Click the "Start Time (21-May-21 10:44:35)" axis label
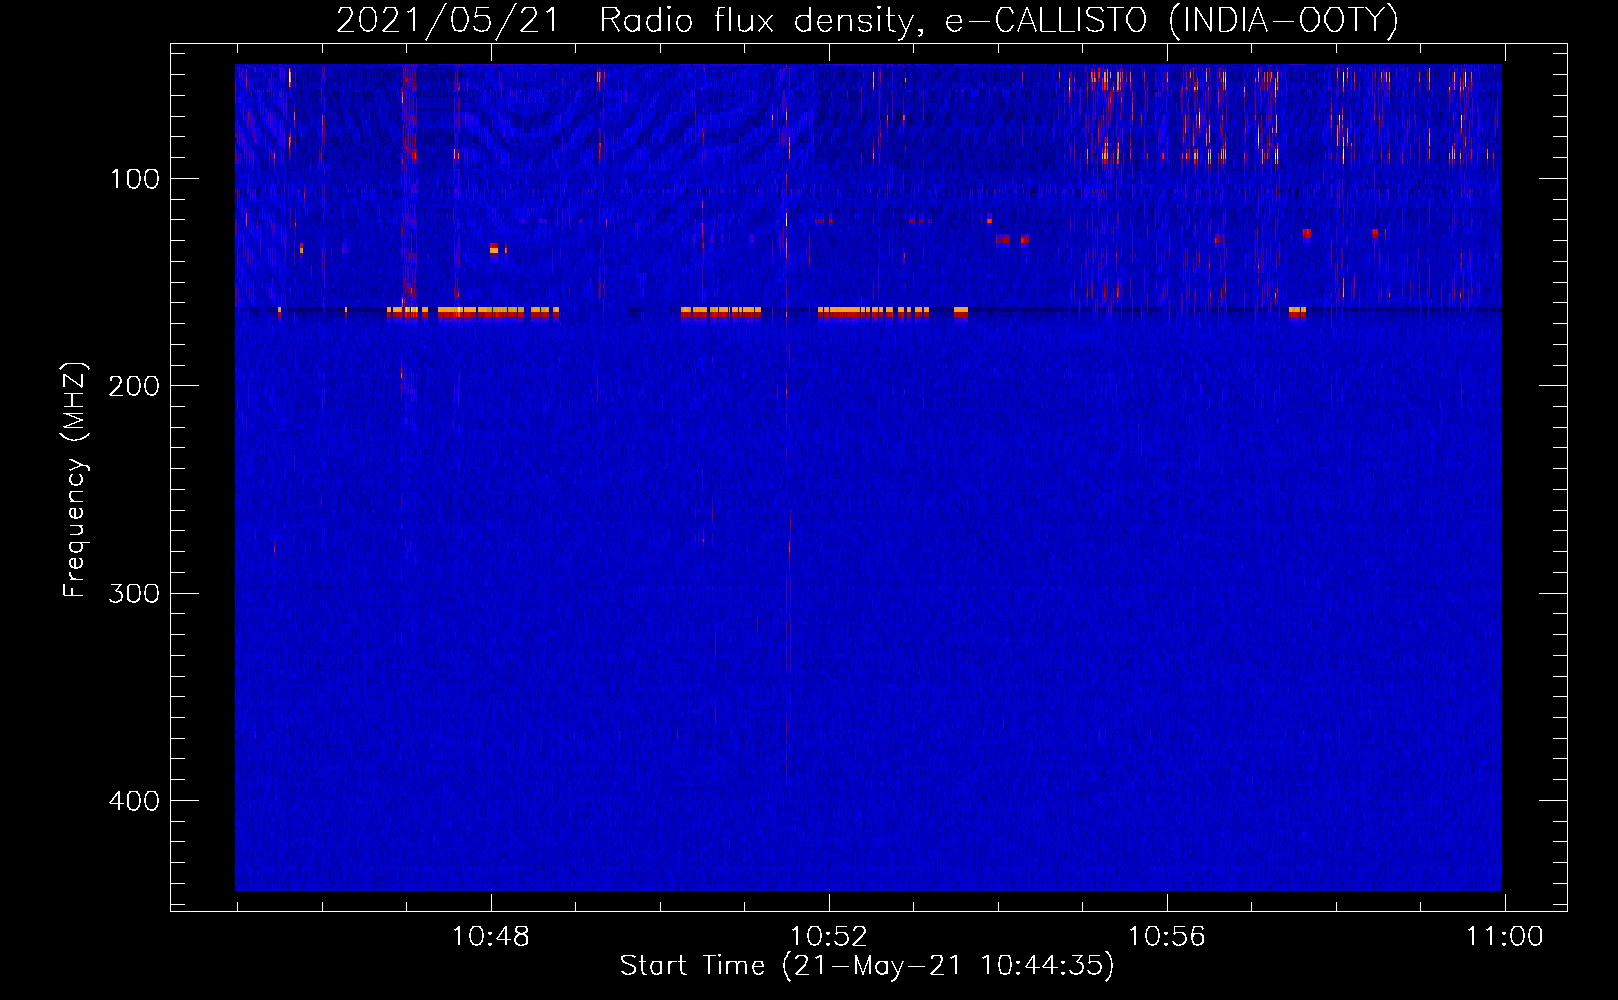Screen dimensions: 1618x1000 867,966
